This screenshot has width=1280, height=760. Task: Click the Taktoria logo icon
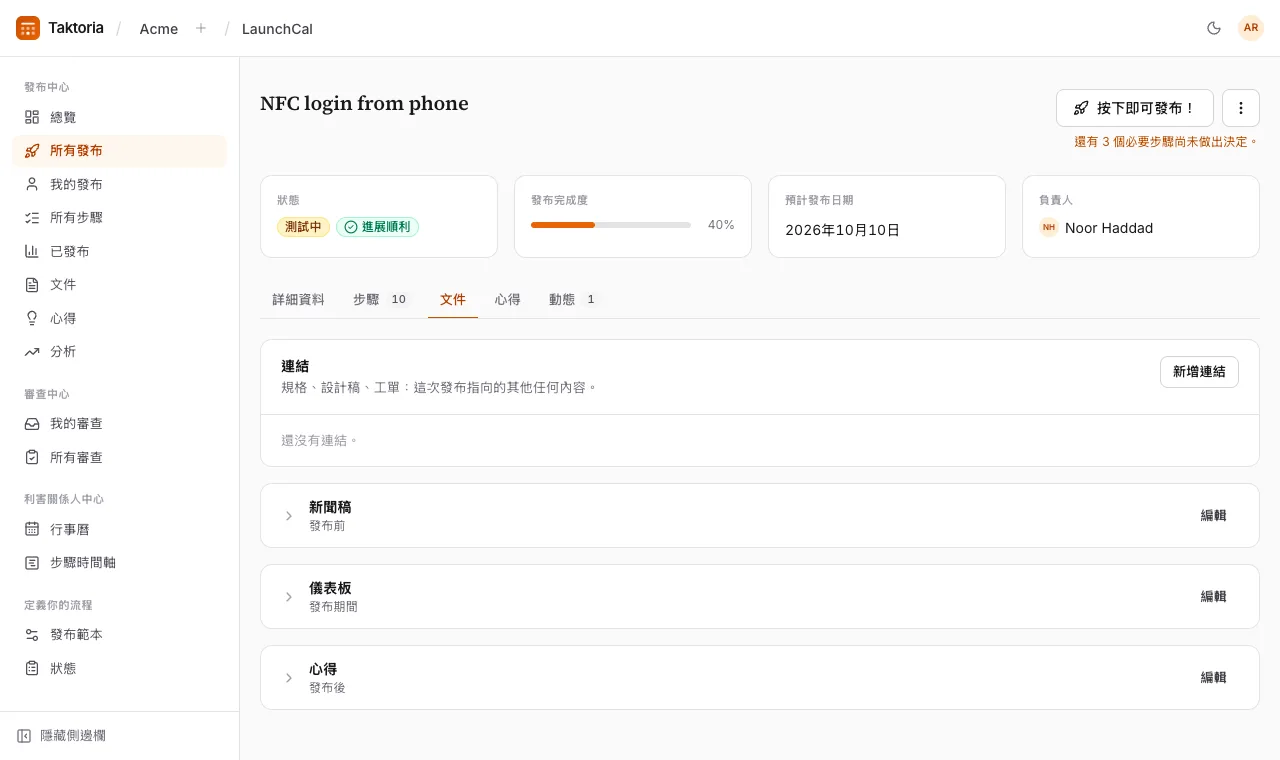coord(28,28)
